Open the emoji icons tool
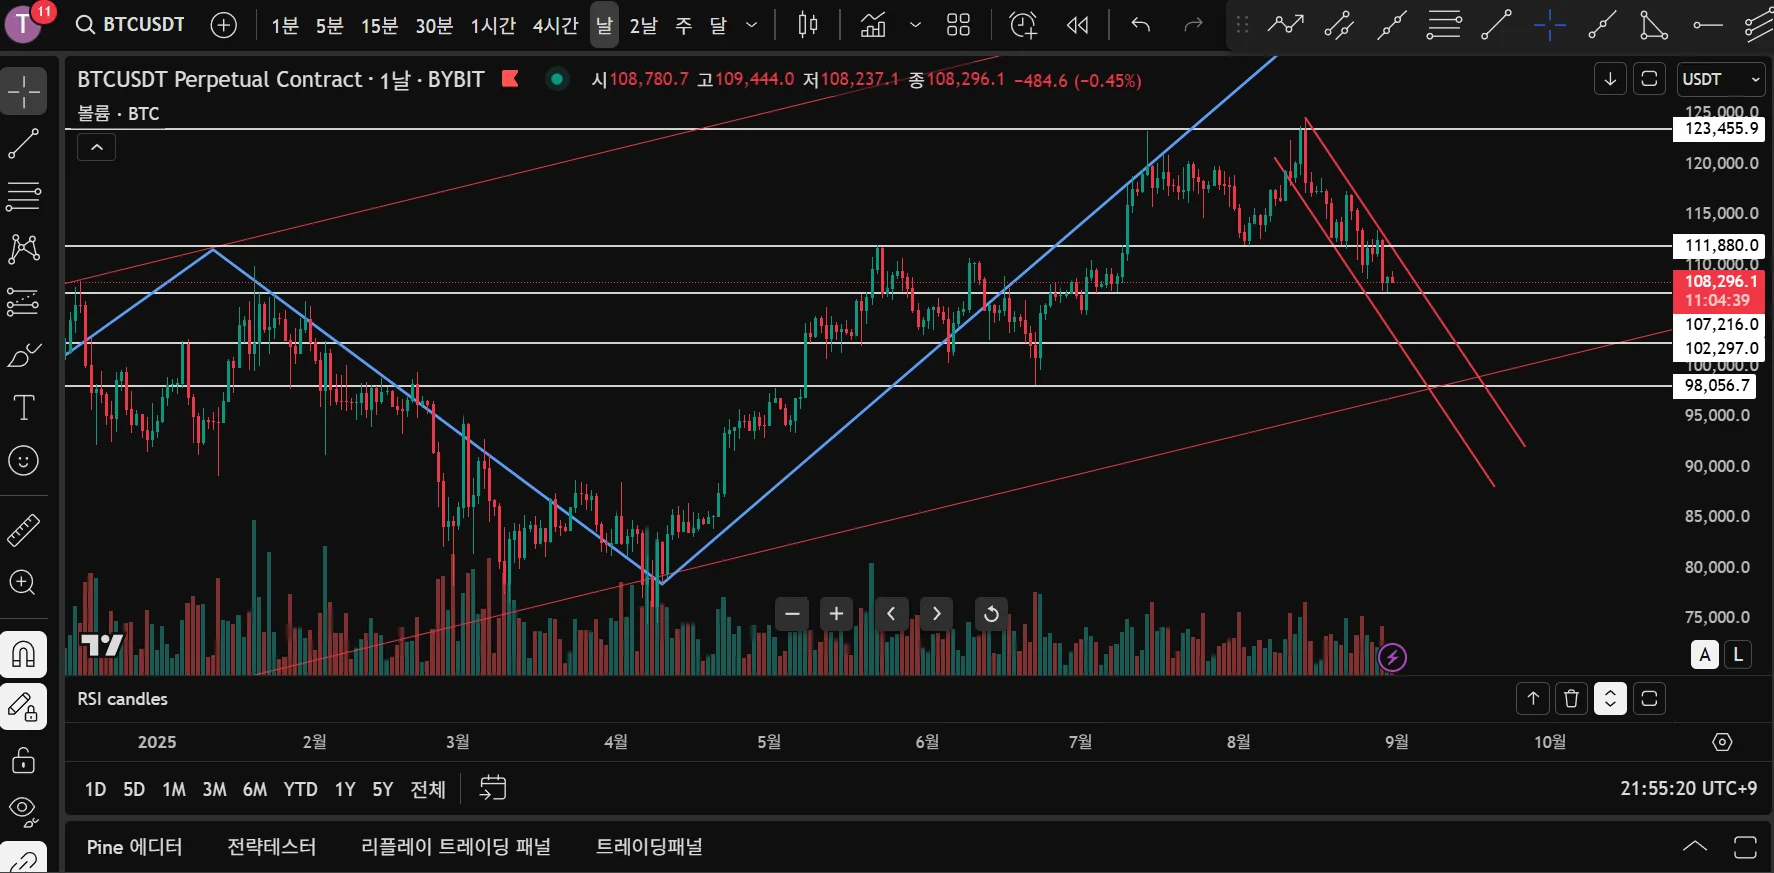 tap(23, 461)
